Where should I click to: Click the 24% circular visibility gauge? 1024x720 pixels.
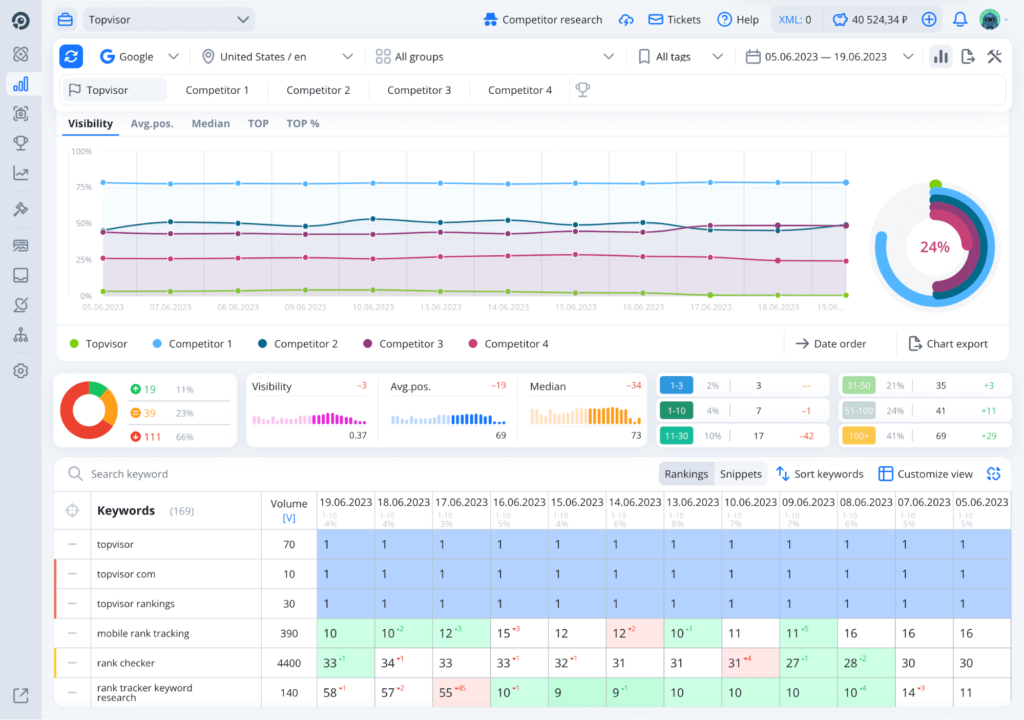click(x=935, y=247)
